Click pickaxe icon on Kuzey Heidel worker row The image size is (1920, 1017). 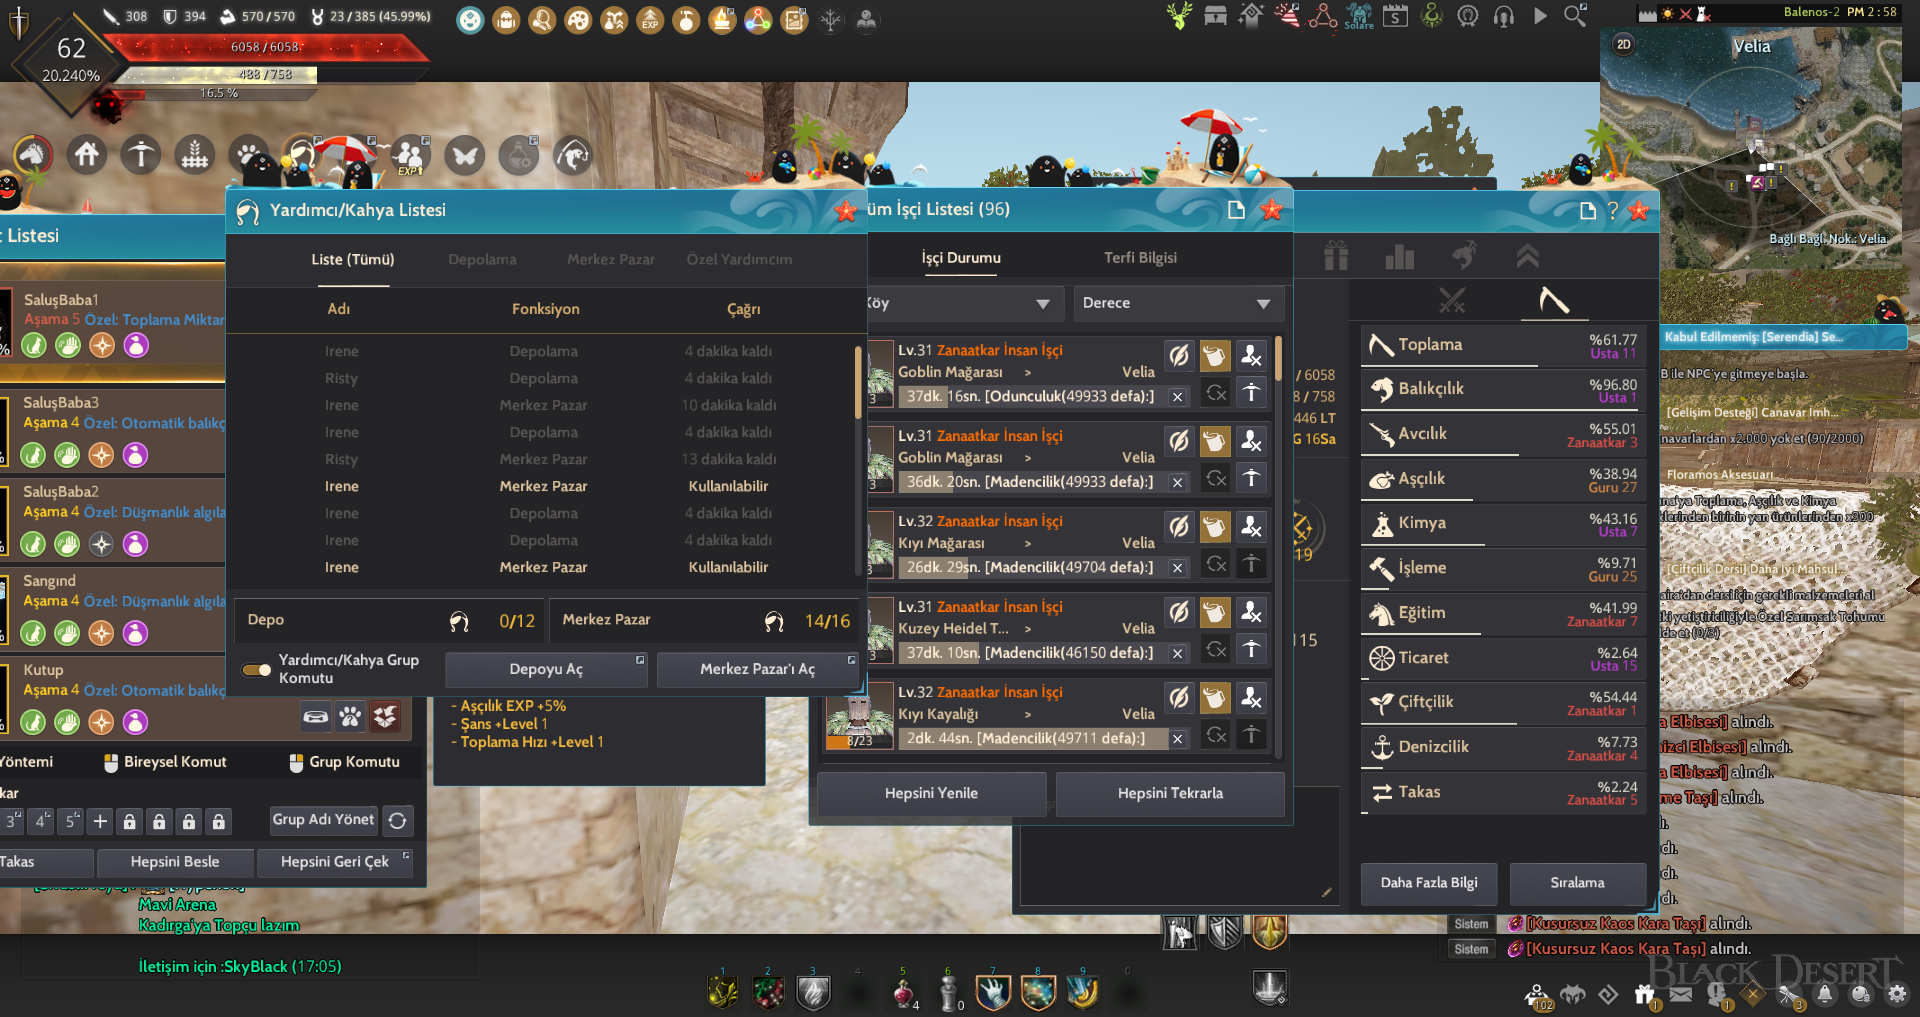pos(1251,649)
